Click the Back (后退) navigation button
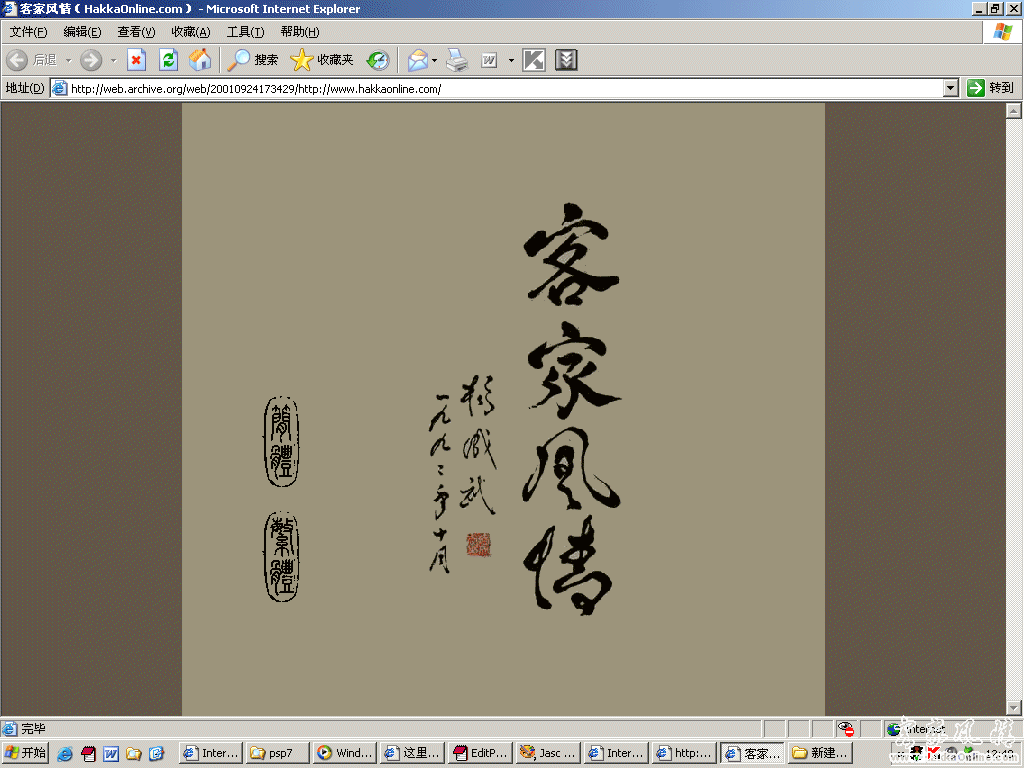The width and height of the screenshot is (1024, 768). pyautogui.click(x=32, y=60)
